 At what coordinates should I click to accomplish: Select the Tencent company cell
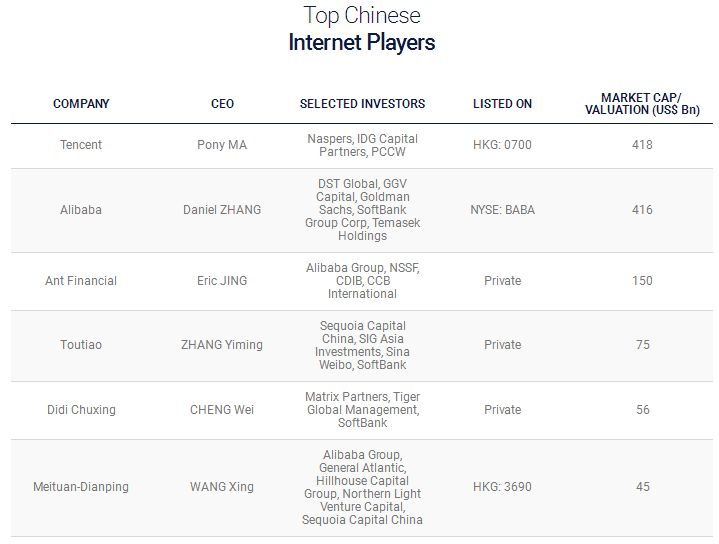click(x=81, y=145)
